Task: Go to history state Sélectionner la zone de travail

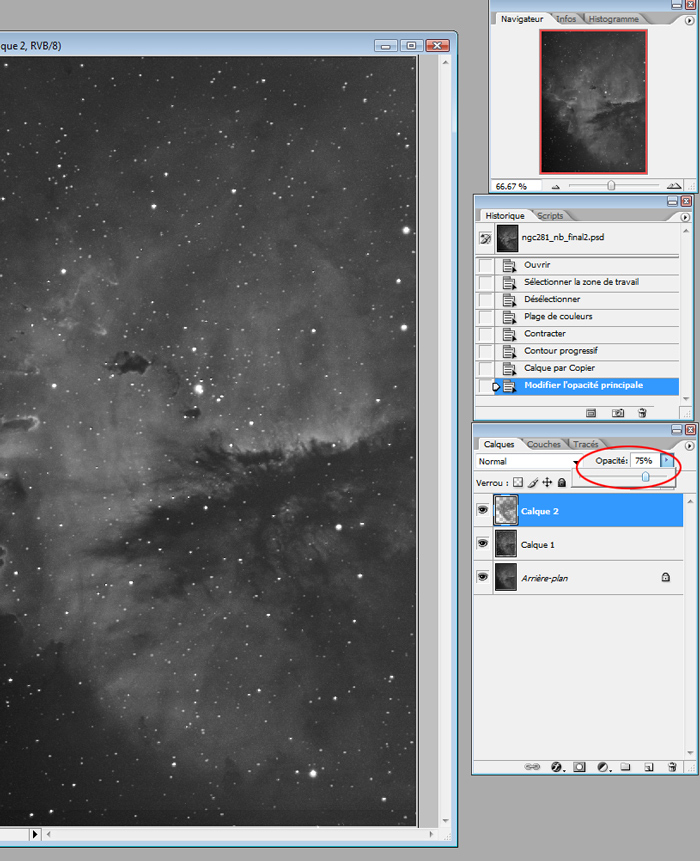Action: pyautogui.click(x=587, y=282)
